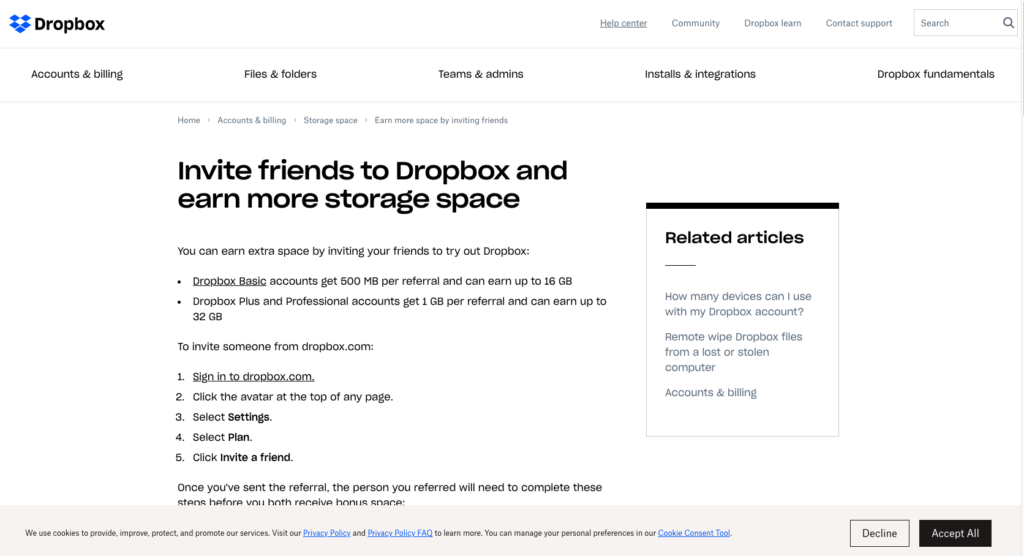Click the text 'Click Invite a friend.'
Screen dimensions: 1024x556
tap(243, 457)
